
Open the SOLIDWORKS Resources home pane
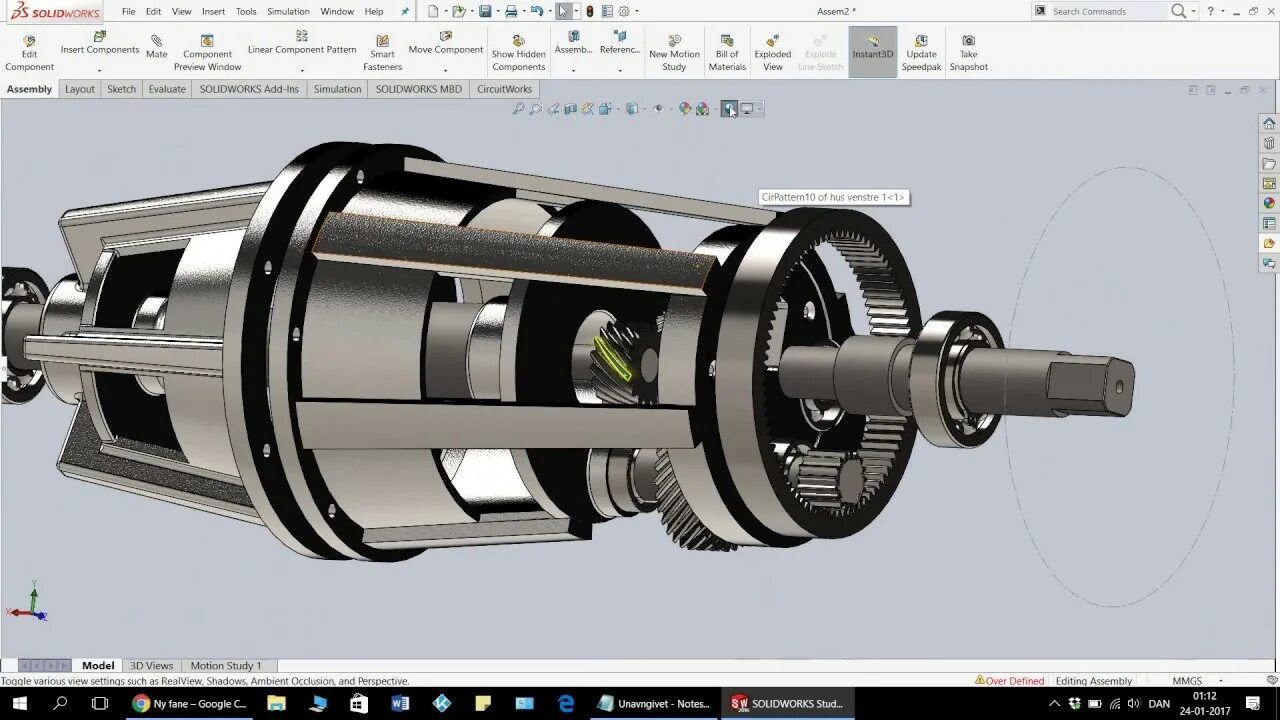click(x=1268, y=123)
